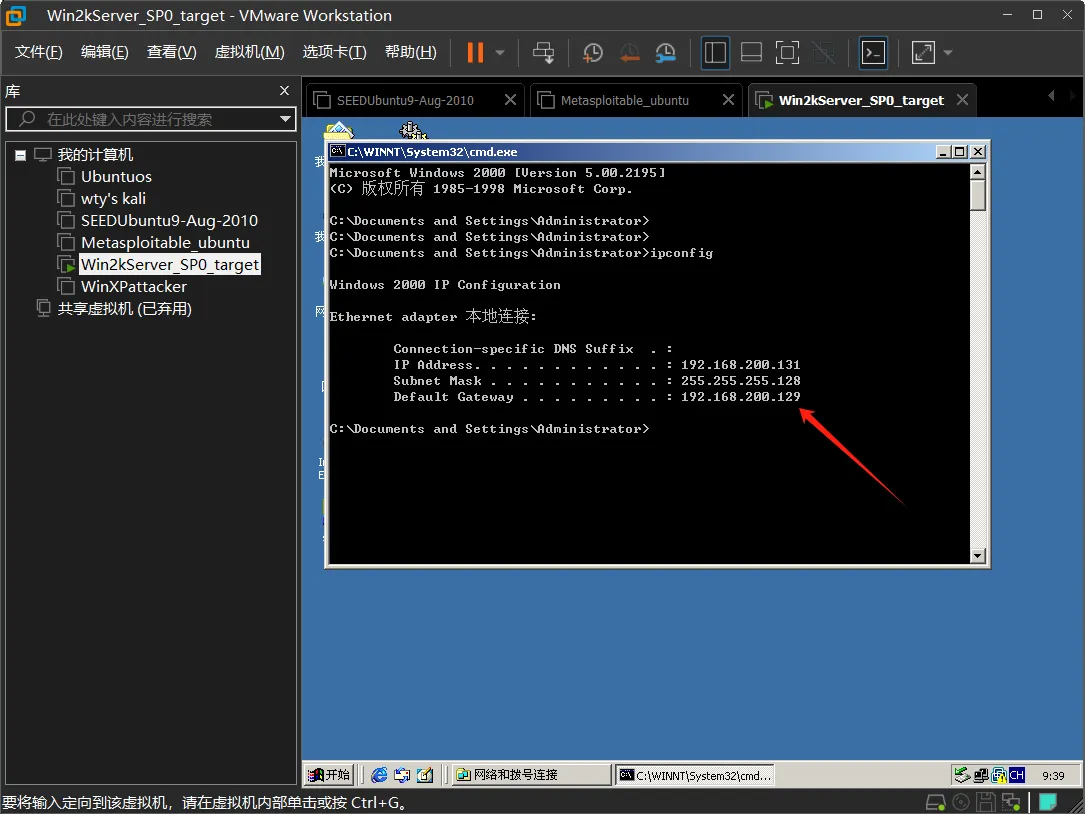Toggle the console view button

tap(873, 53)
